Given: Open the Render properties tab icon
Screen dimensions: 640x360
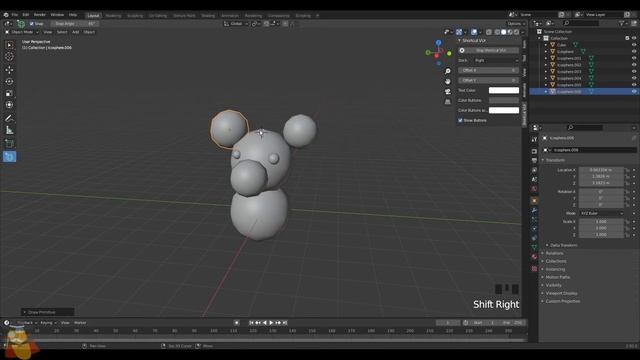Looking at the screenshot, I should 534,151.
